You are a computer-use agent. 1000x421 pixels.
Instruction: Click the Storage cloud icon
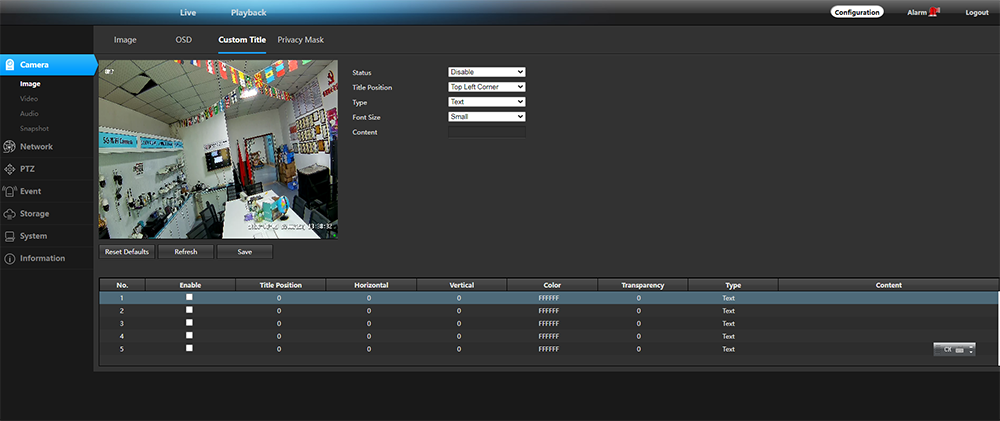point(10,214)
